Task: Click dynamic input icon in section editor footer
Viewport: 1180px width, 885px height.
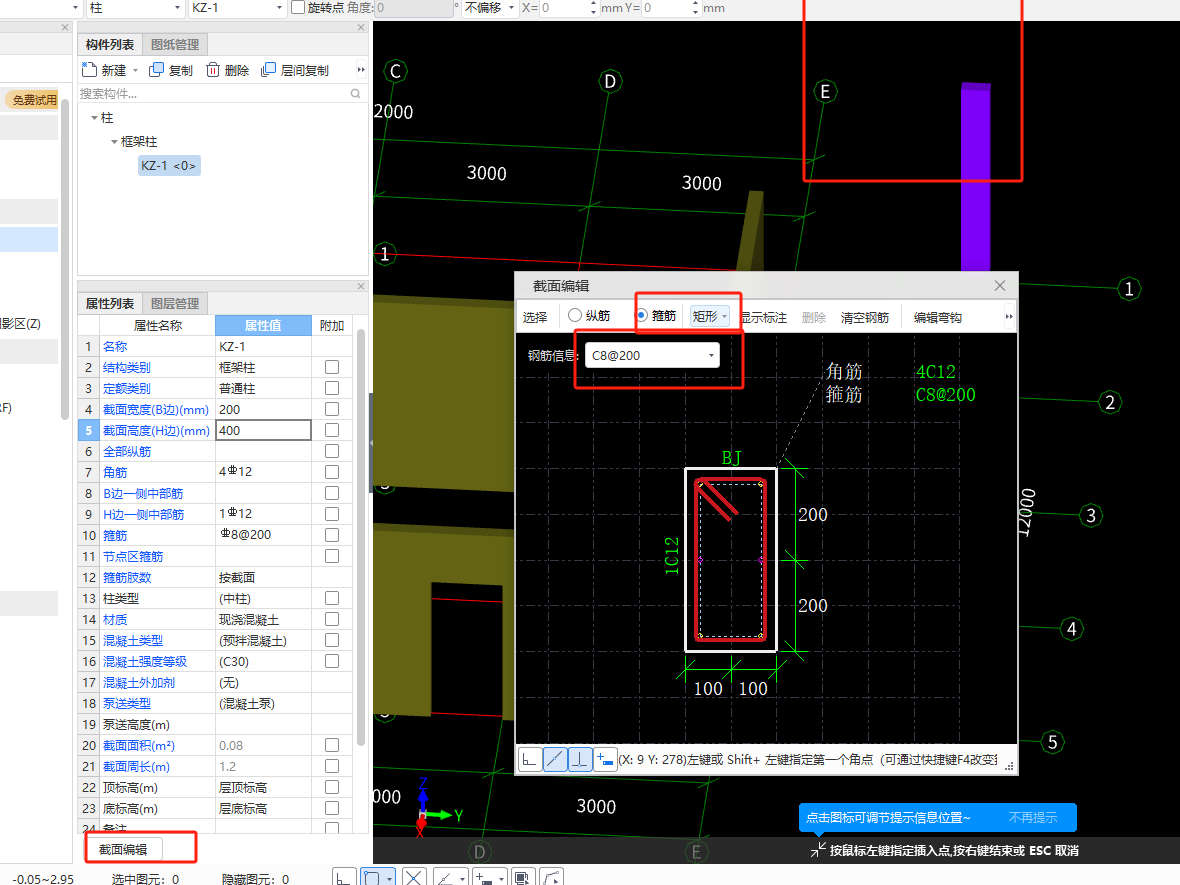Action: coord(604,759)
